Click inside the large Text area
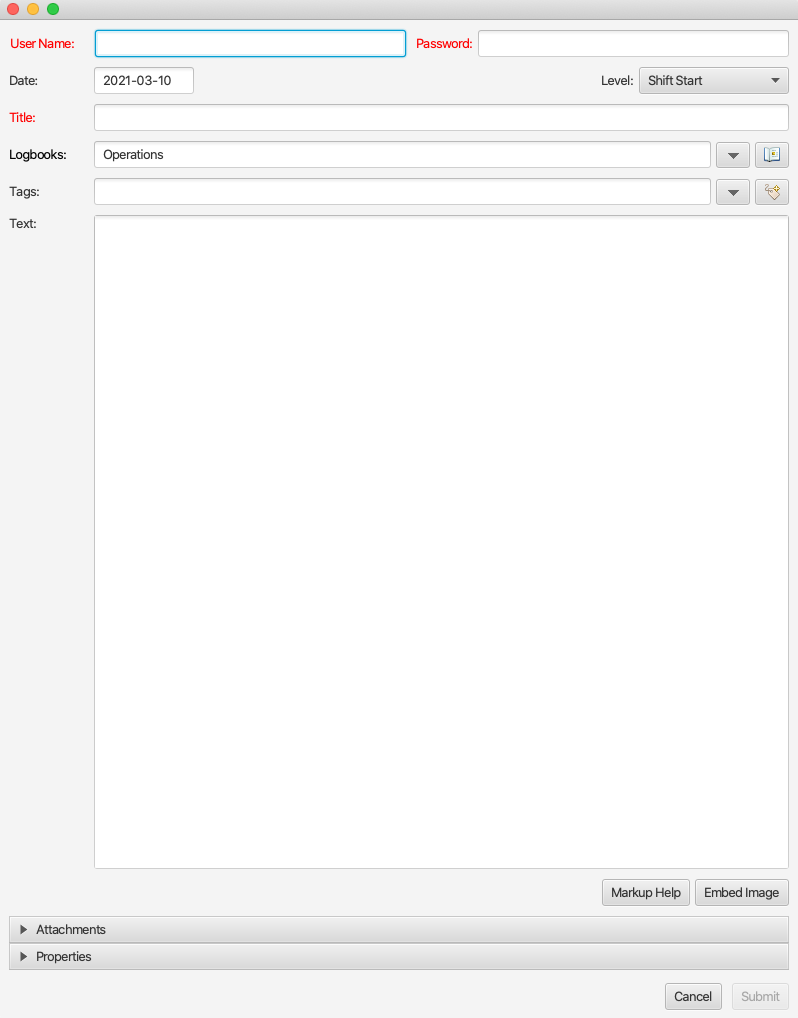Image resolution: width=798 pixels, height=1018 pixels. point(440,541)
